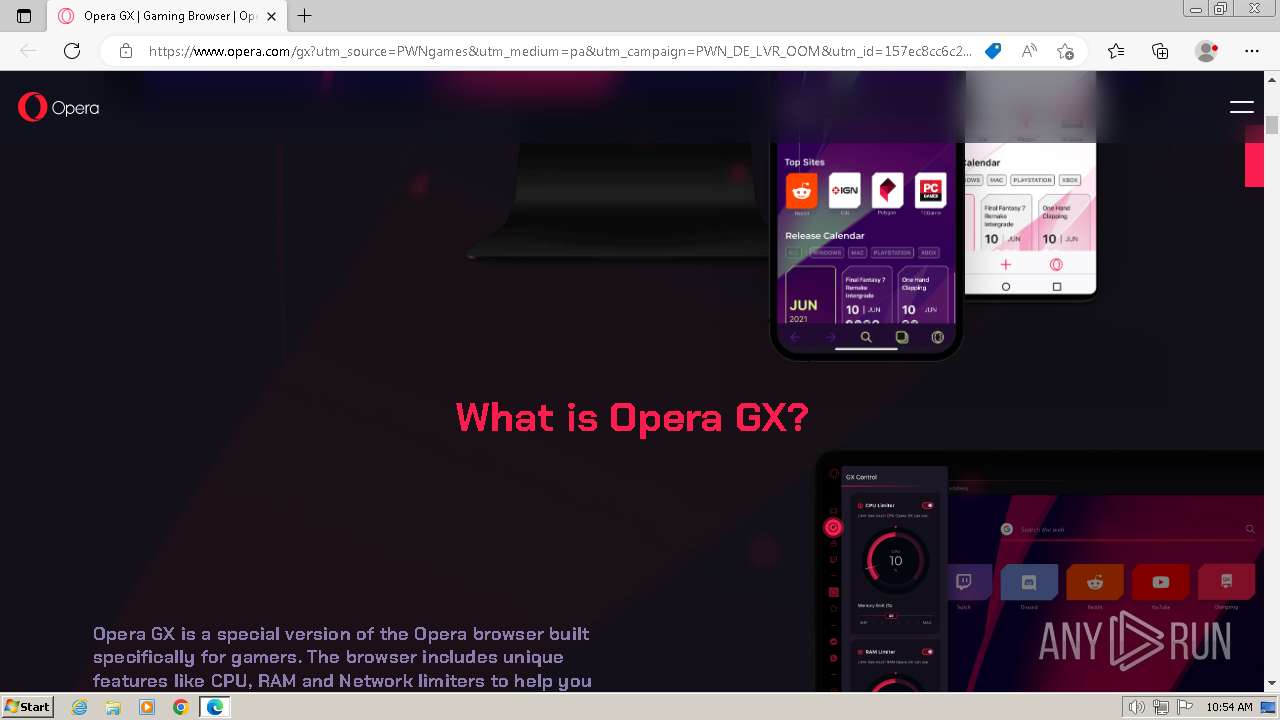This screenshot has height=720, width=1280.
Task: Tap the search icon on phone bottom bar
Action: click(866, 337)
